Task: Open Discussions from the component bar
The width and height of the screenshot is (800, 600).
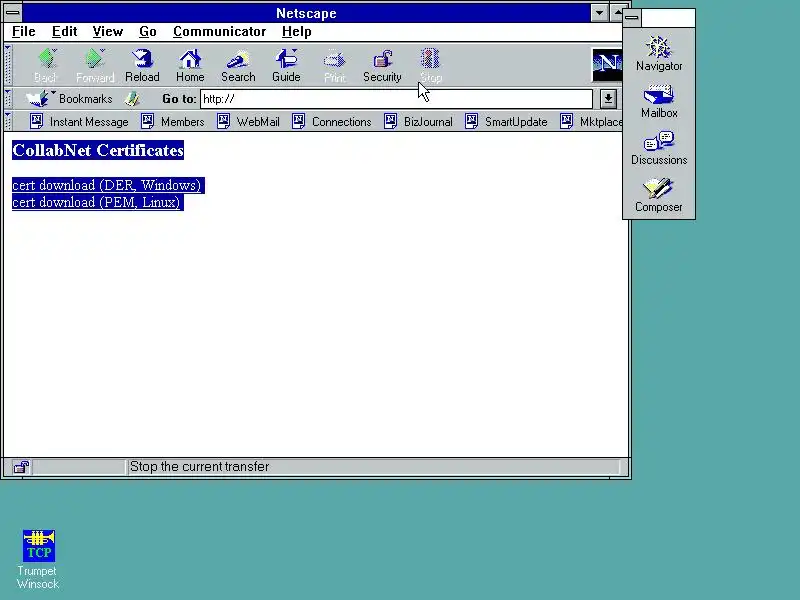Action: pyautogui.click(x=659, y=148)
